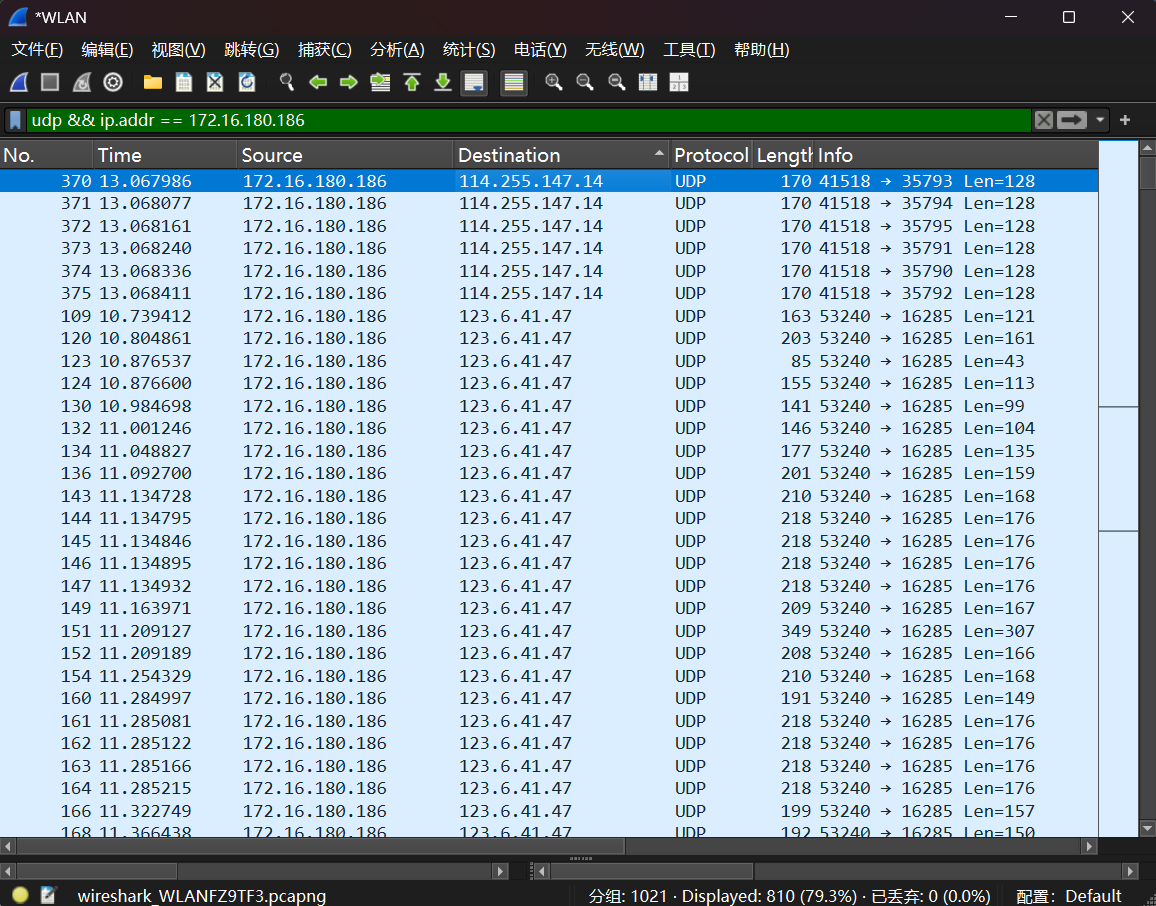Click the packet list horizontal scrollbar
The height and width of the screenshot is (906, 1156).
click(x=549, y=846)
